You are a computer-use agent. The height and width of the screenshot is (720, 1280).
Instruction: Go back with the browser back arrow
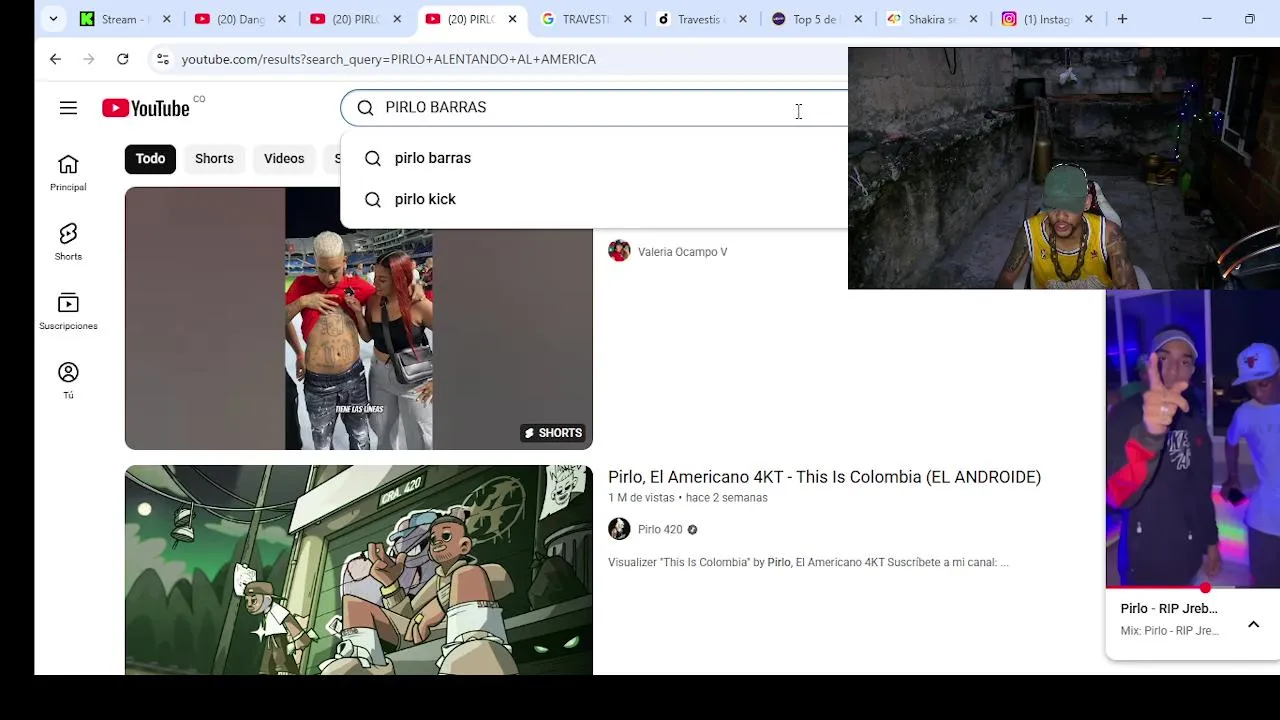[55, 59]
